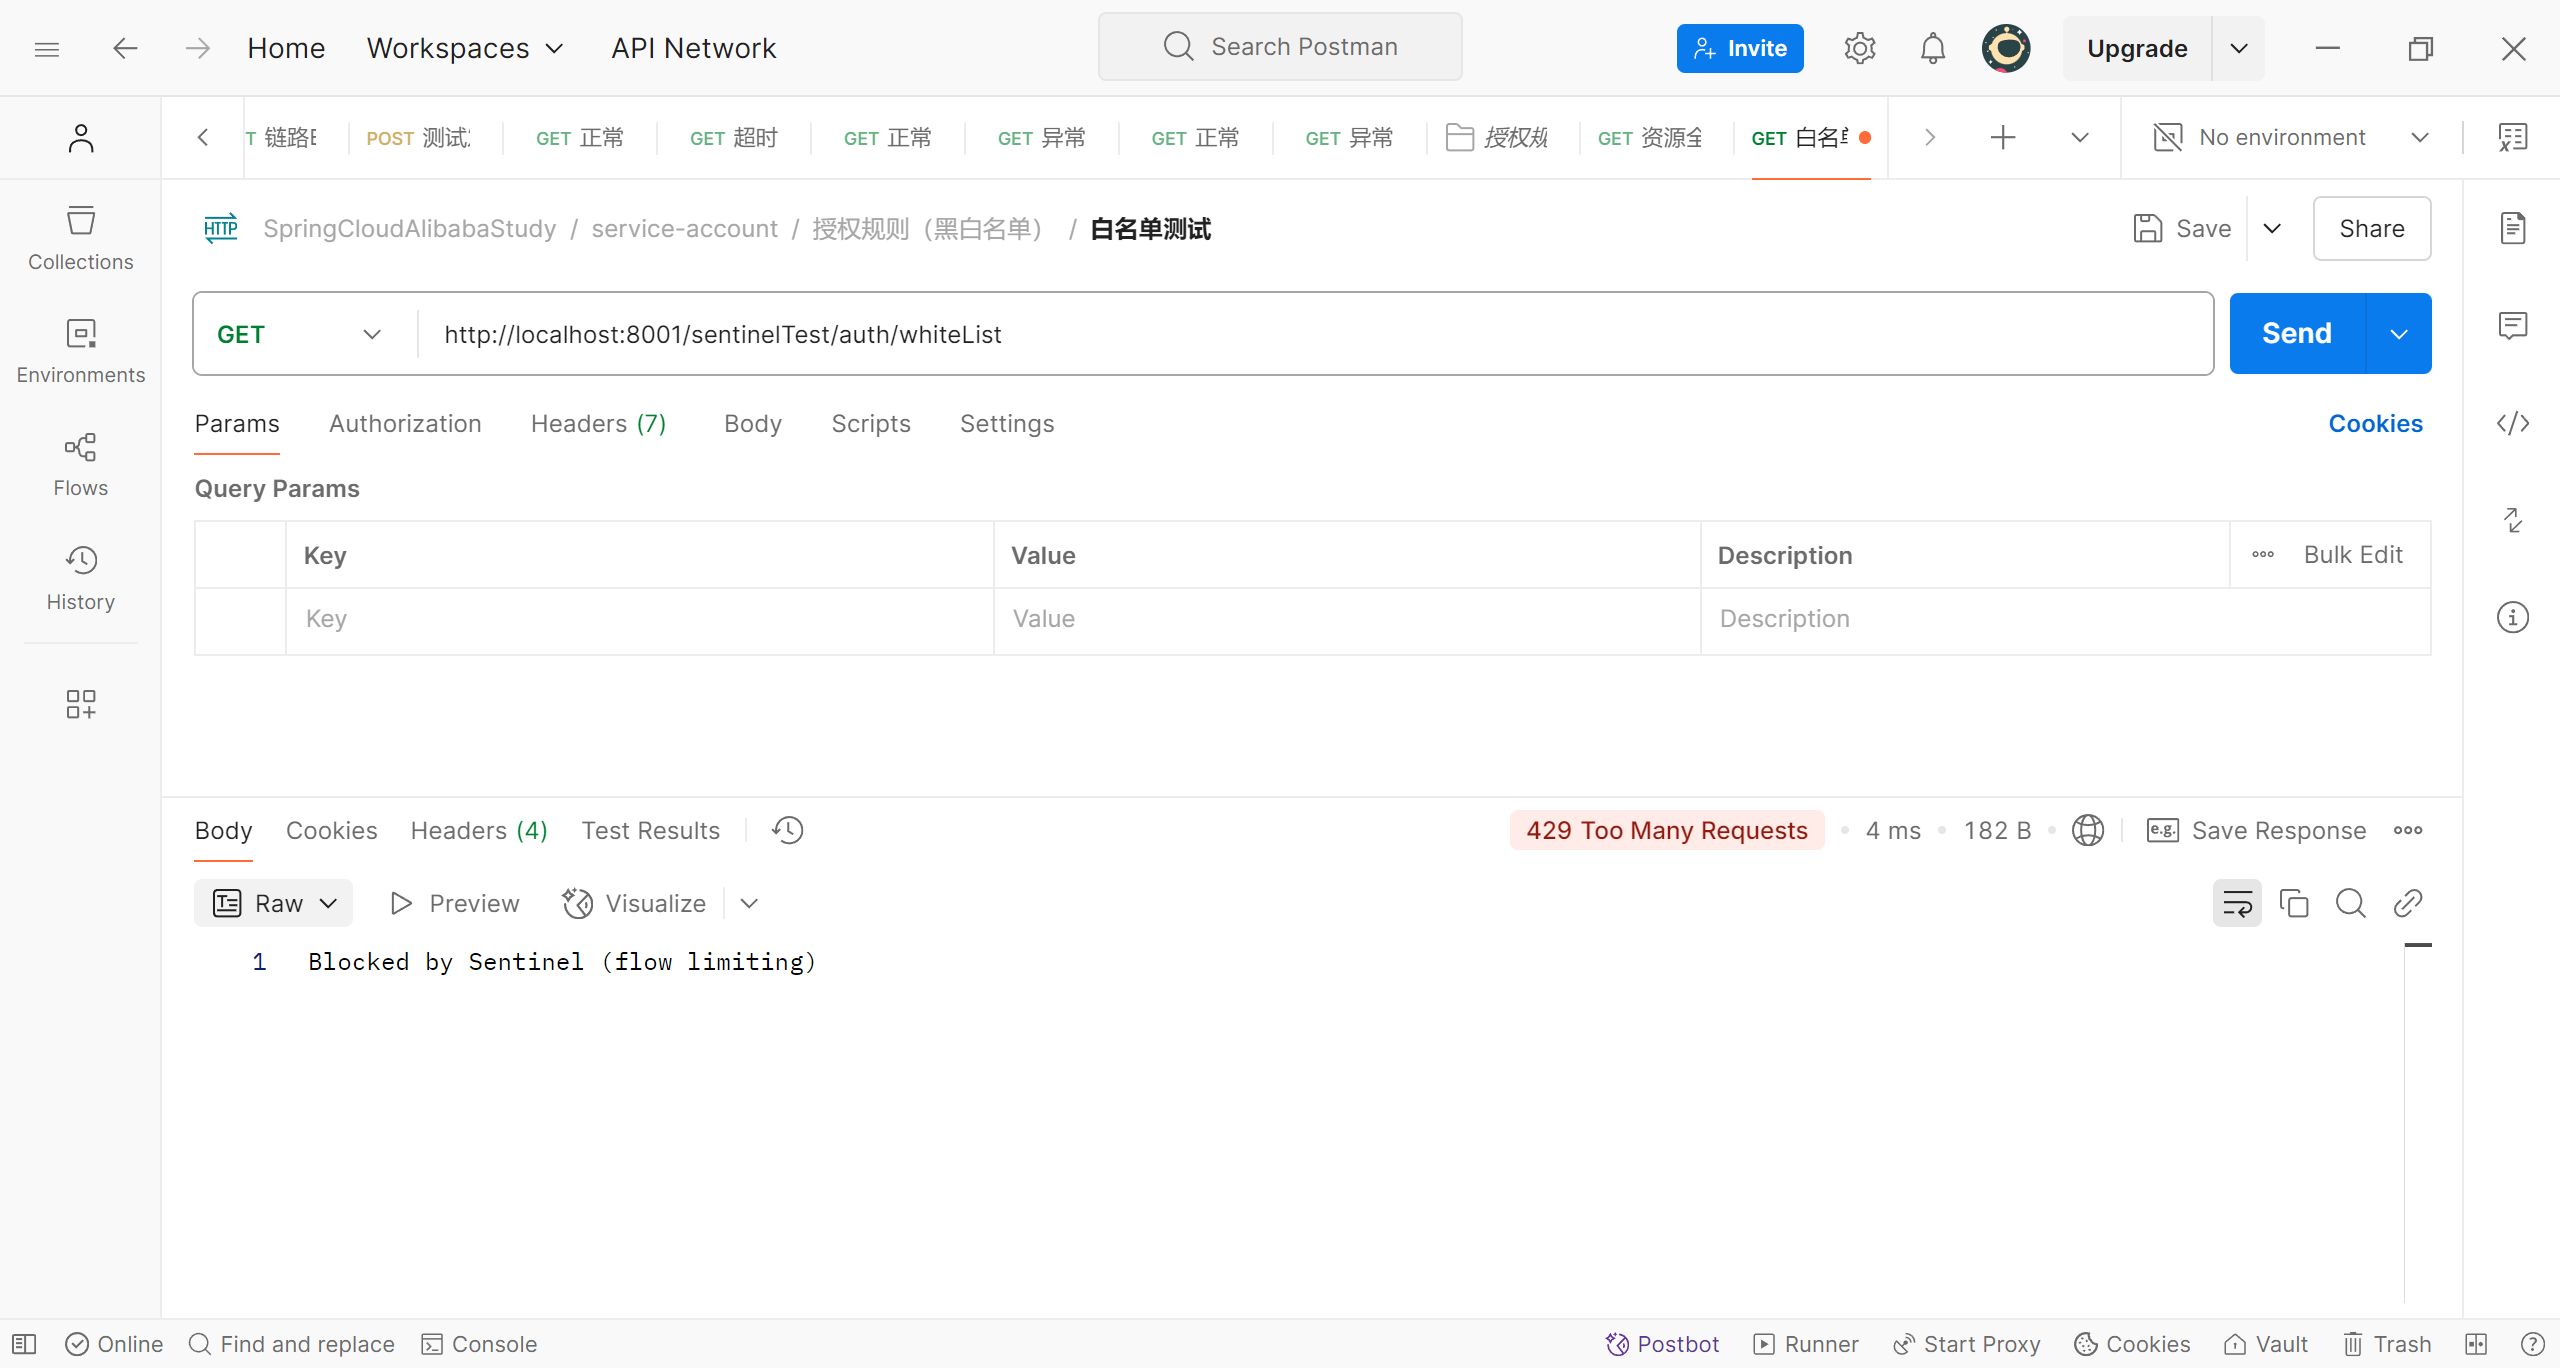Open the Collections sidebar panel
Viewport: 2560px width, 1368px height.
pyautogui.click(x=80, y=238)
